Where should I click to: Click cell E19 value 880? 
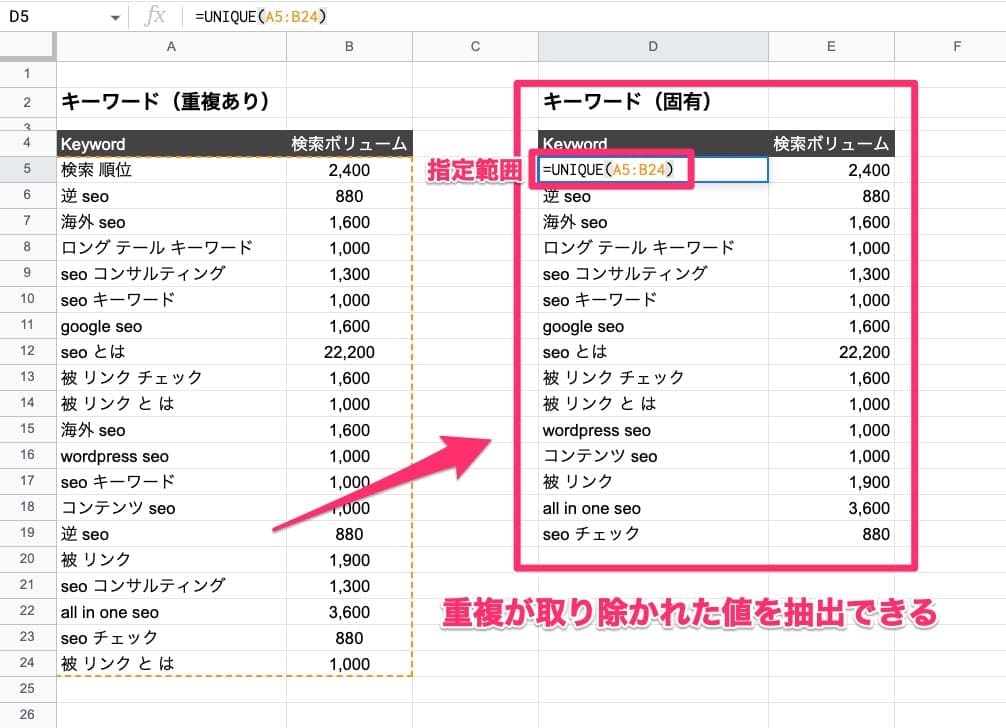pos(831,534)
